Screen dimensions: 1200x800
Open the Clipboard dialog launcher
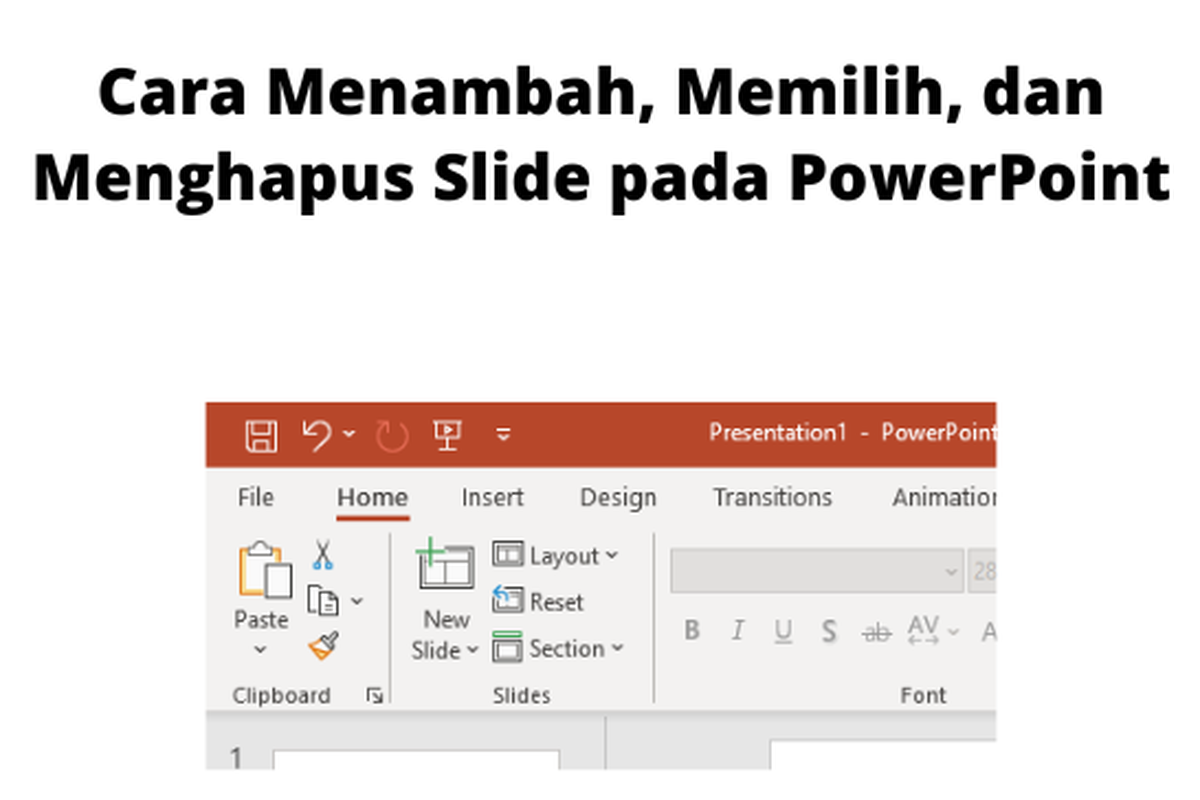374,695
